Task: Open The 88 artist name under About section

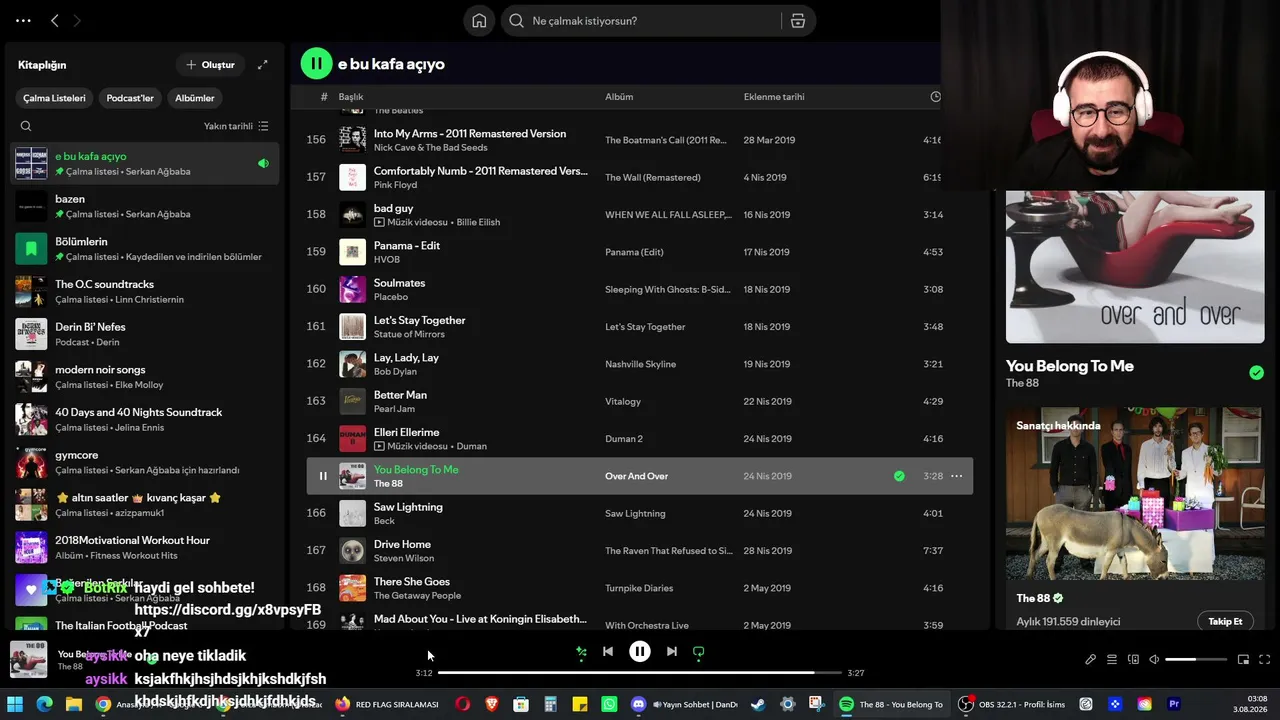Action: click(x=1033, y=598)
